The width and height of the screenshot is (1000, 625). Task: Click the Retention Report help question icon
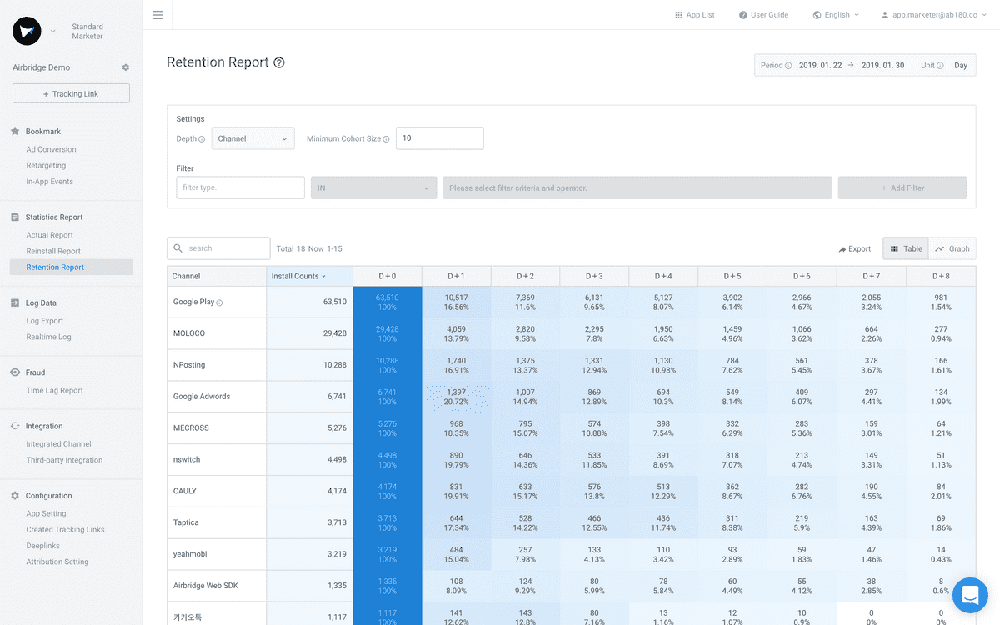coord(279,62)
